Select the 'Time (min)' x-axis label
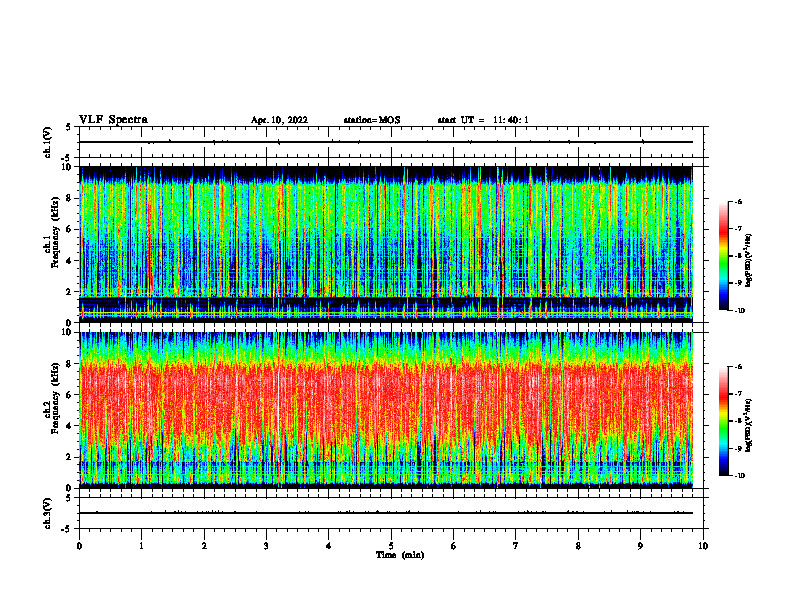Image resolution: width=792 pixels, height=612 pixels. tap(400, 555)
